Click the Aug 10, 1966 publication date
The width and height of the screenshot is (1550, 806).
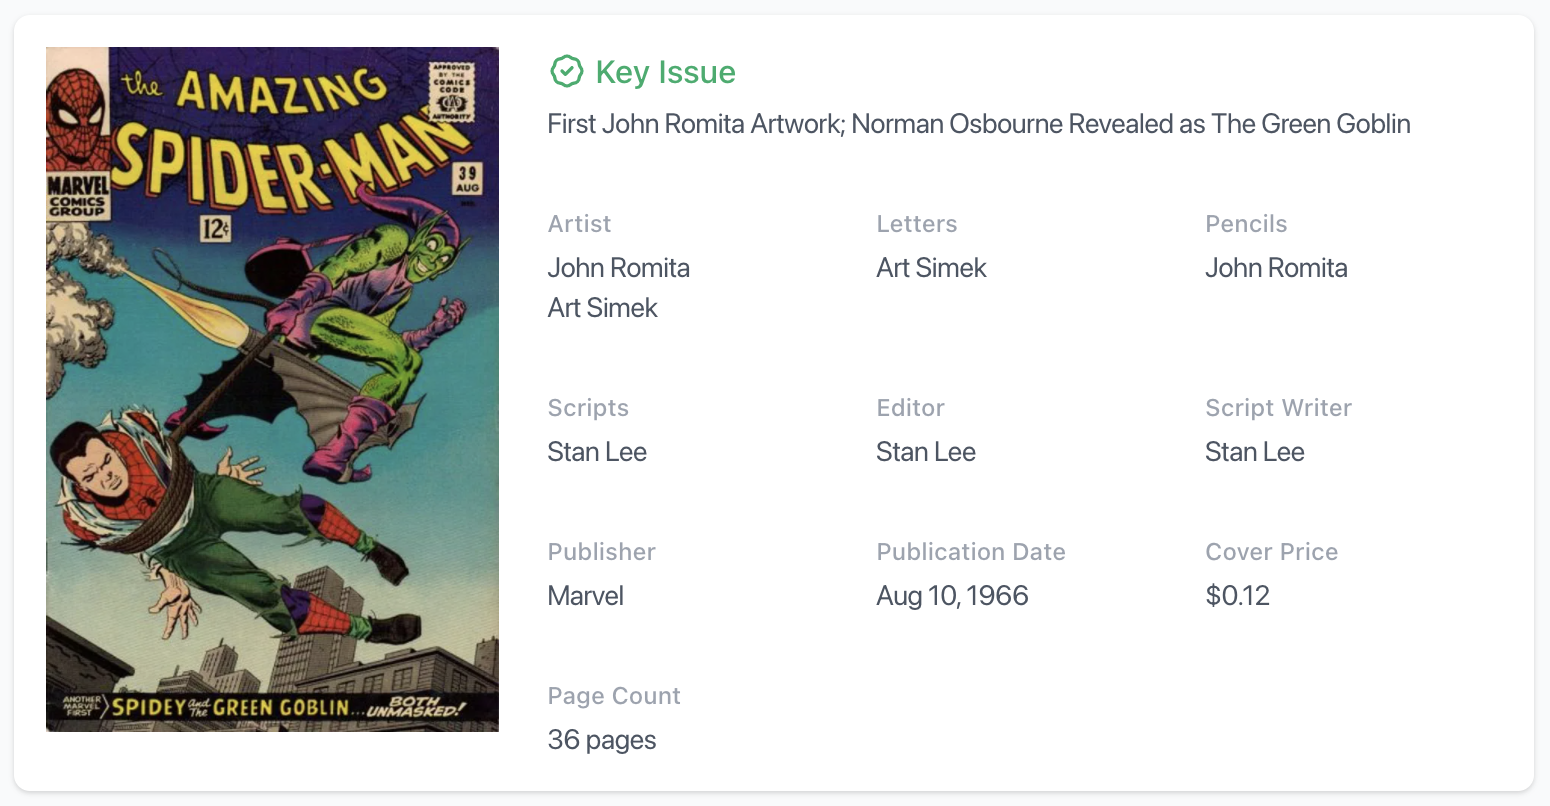[953, 596]
